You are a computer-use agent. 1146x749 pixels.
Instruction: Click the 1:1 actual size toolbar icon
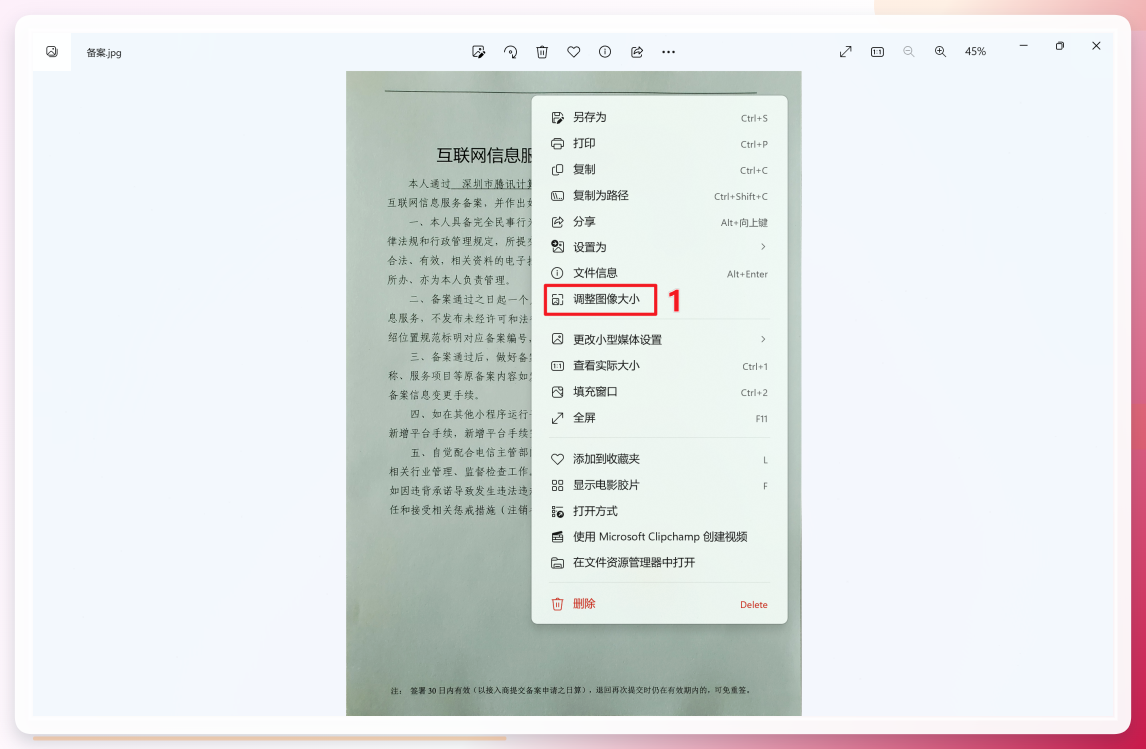point(877,52)
